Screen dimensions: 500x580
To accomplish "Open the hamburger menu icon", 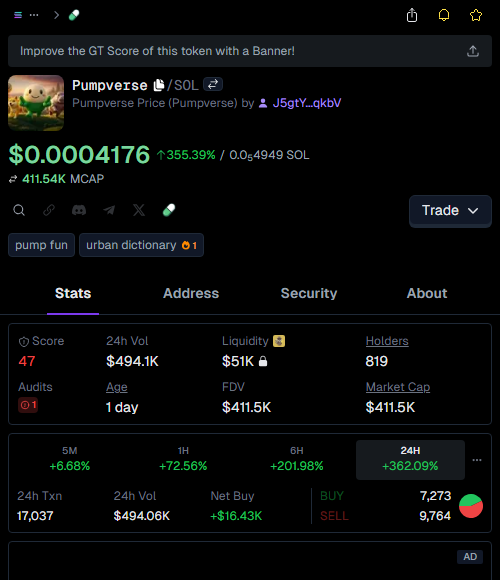I will click(18, 15).
